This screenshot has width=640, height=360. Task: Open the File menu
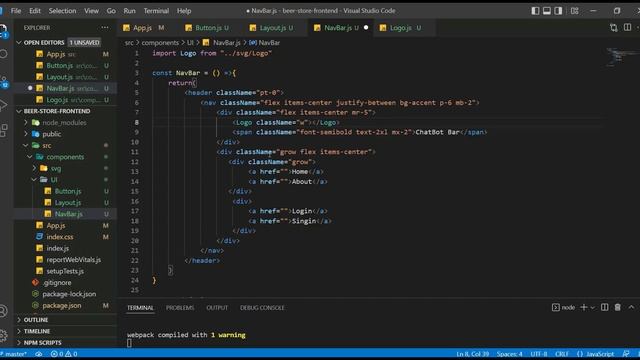coord(16,11)
